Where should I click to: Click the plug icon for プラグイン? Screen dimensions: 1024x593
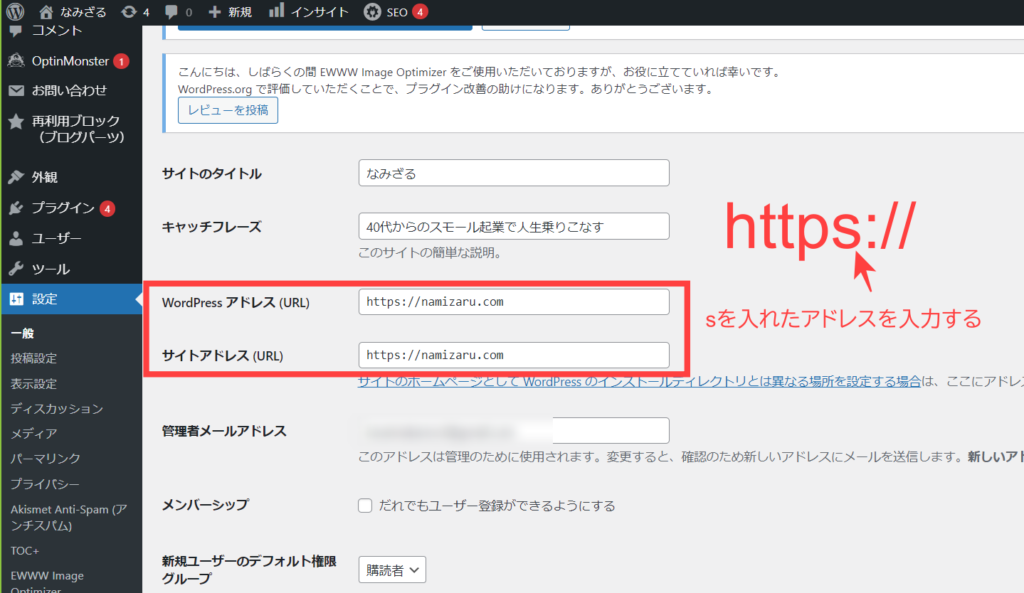[16, 208]
